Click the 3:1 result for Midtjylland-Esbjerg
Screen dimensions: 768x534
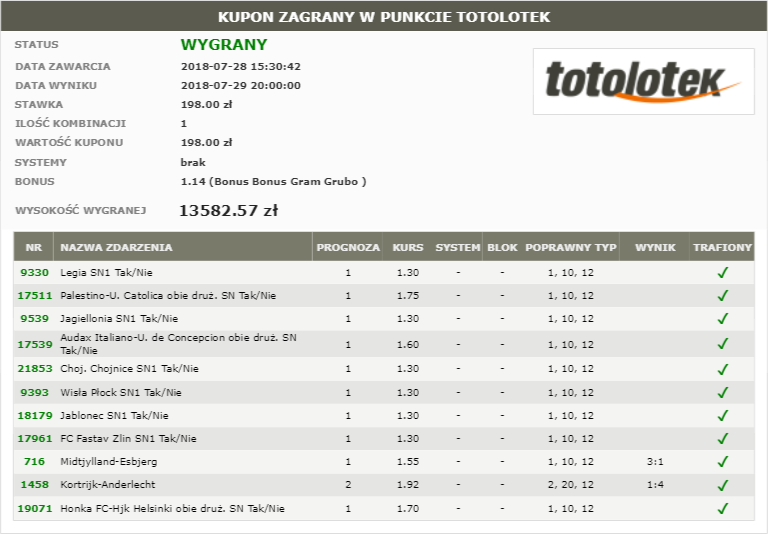[x=655, y=461]
